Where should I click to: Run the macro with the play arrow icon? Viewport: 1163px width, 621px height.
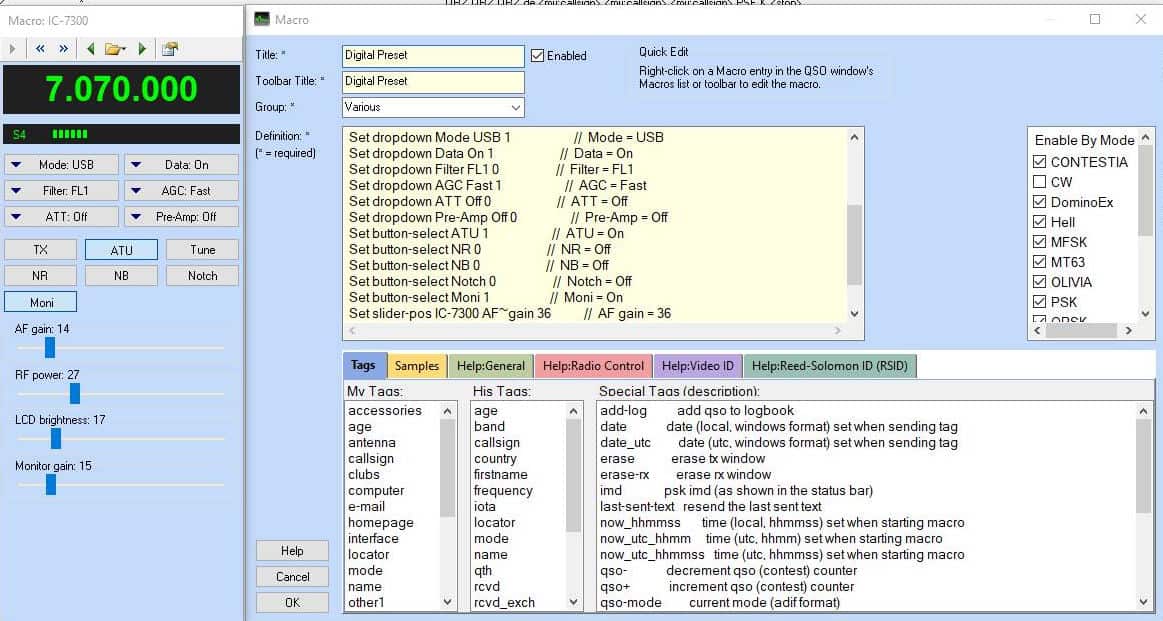coord(12,47)
